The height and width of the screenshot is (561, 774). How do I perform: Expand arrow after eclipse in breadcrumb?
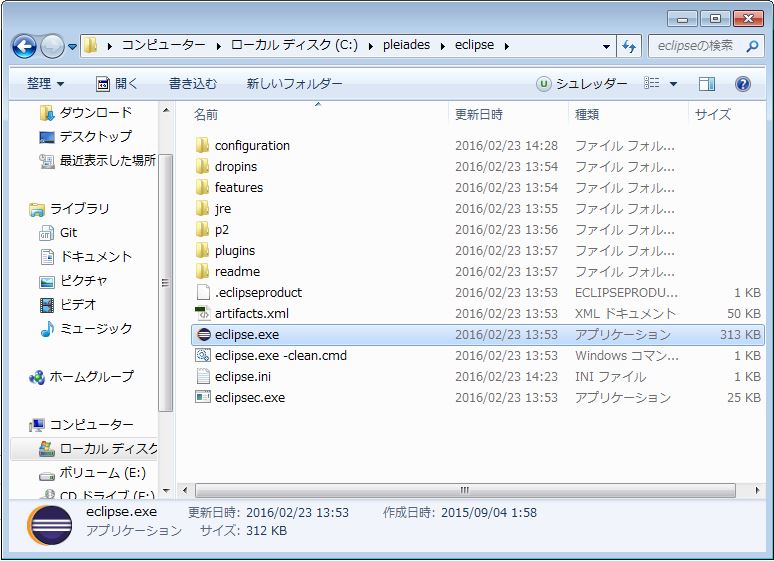pyautogui.click(x=506, y=46)
